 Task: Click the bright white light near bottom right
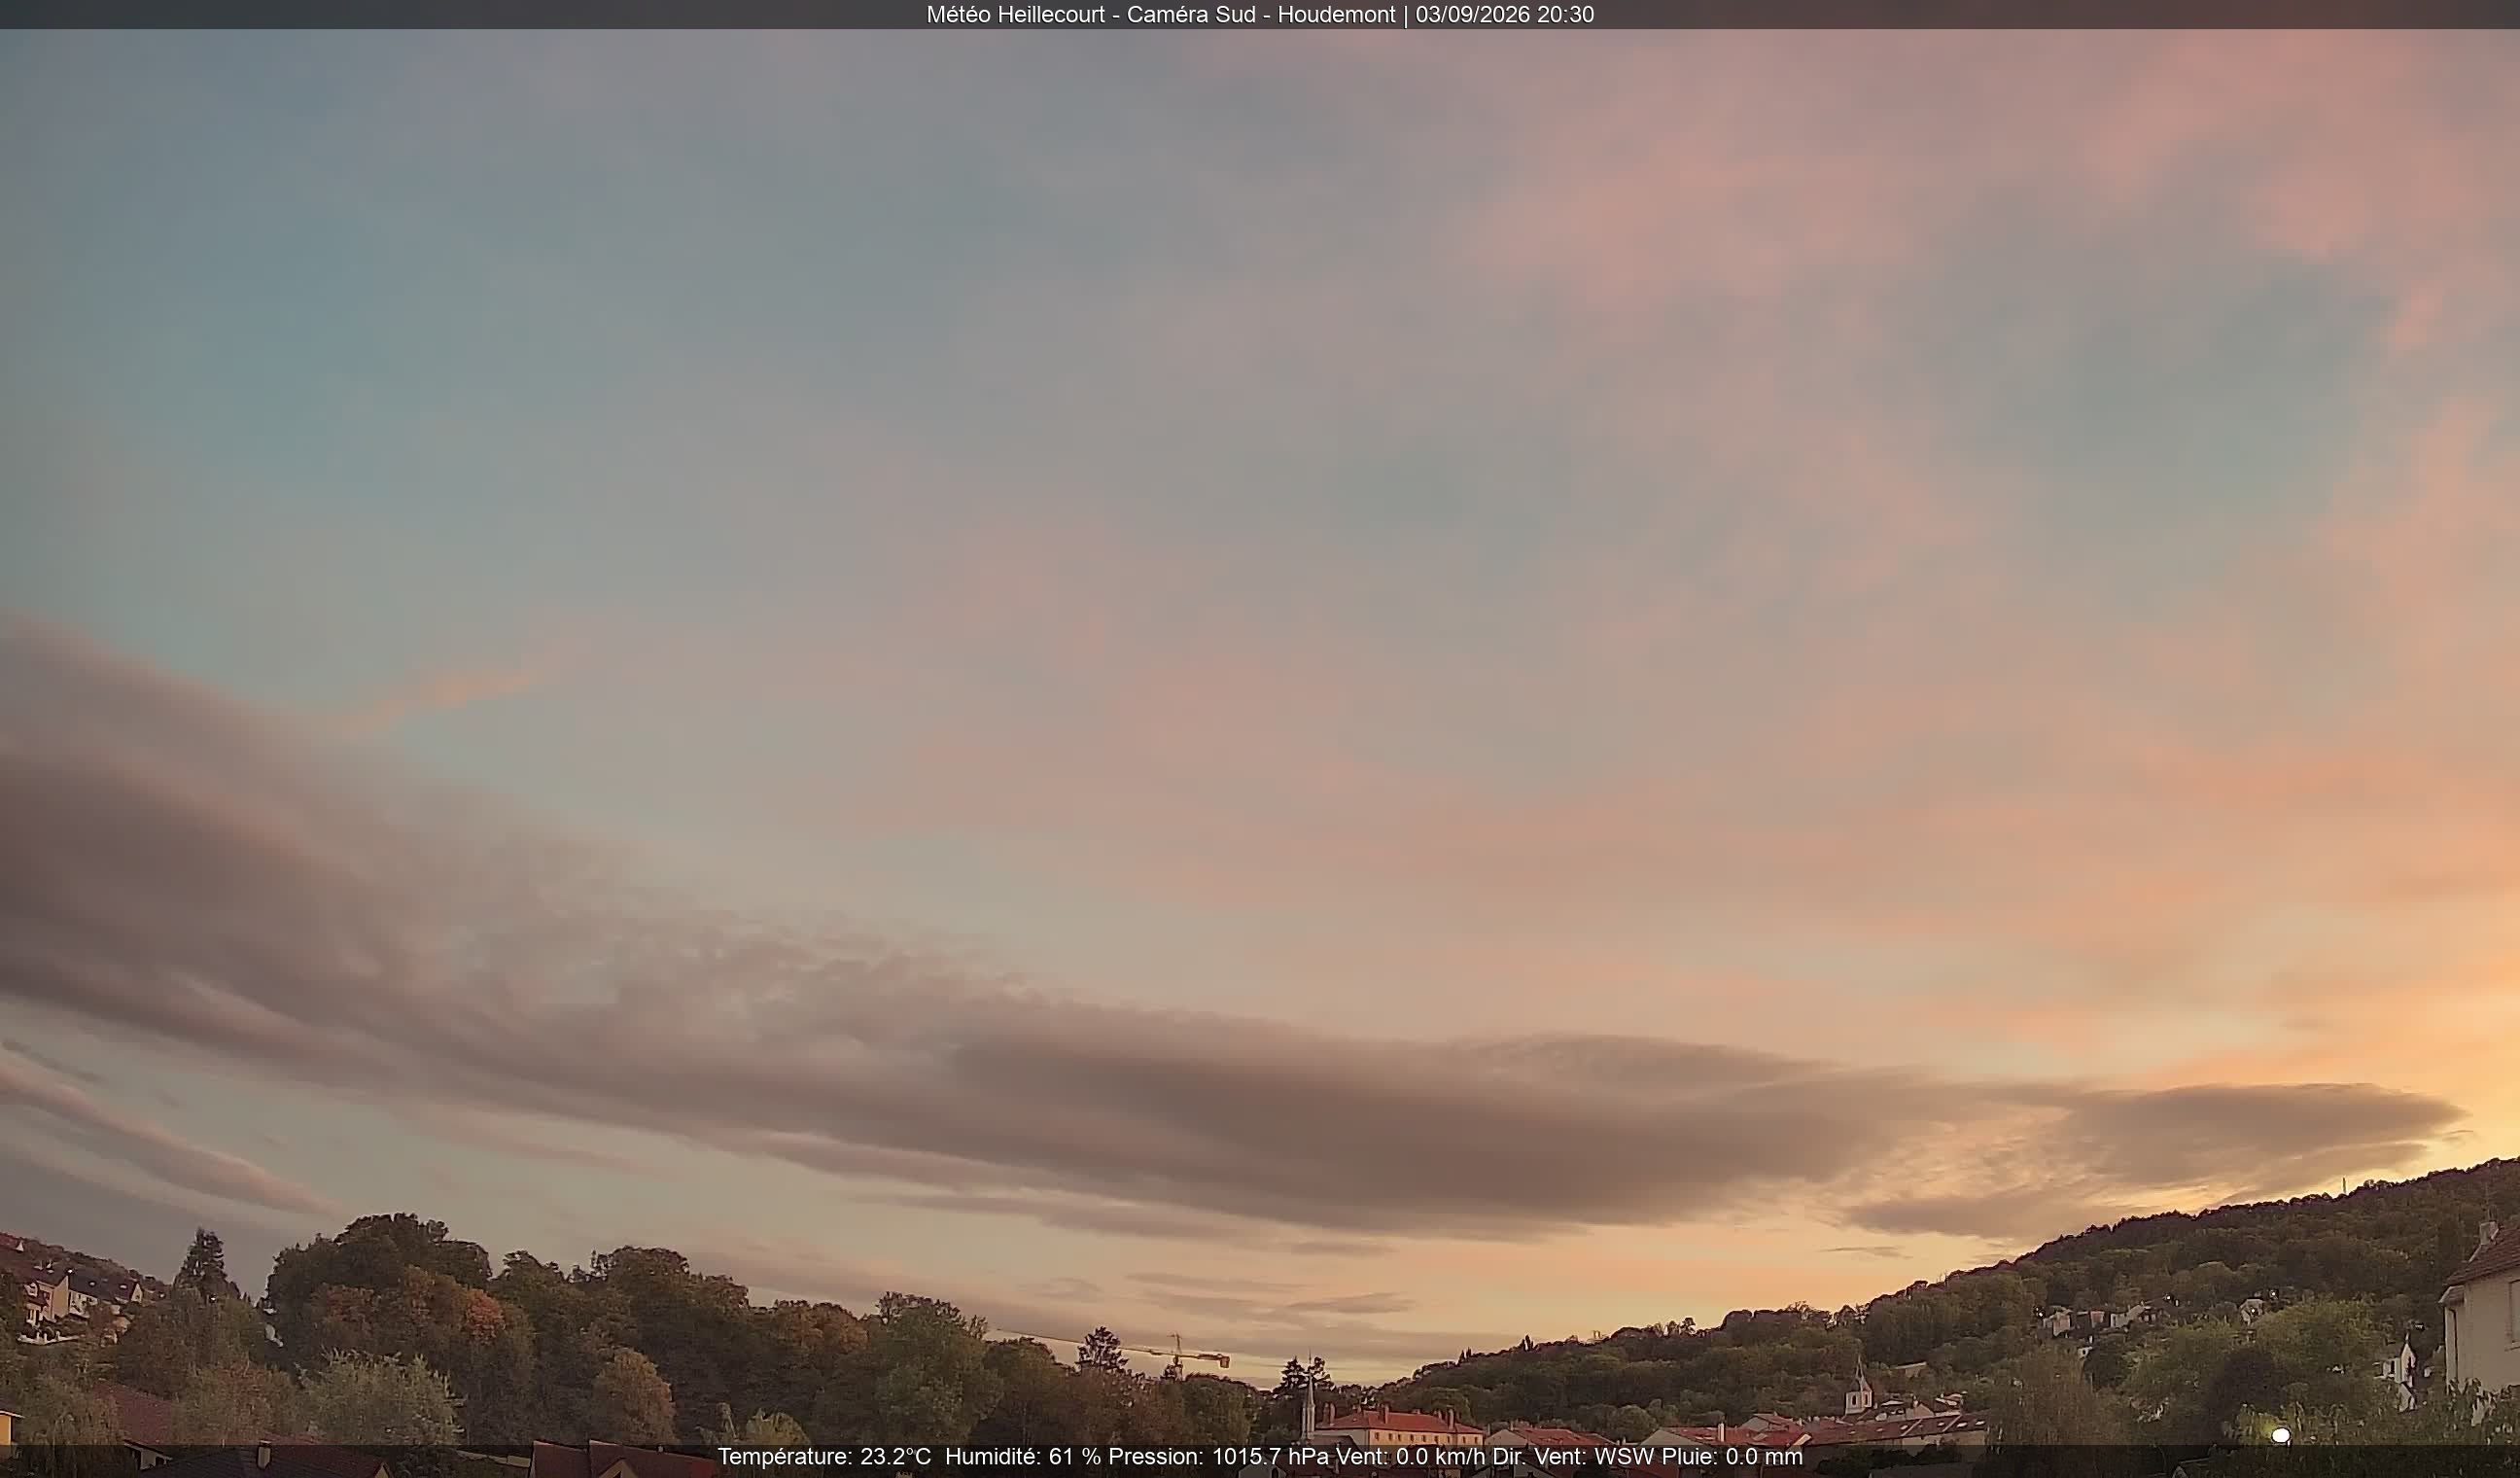(x=2281, y=1436)
